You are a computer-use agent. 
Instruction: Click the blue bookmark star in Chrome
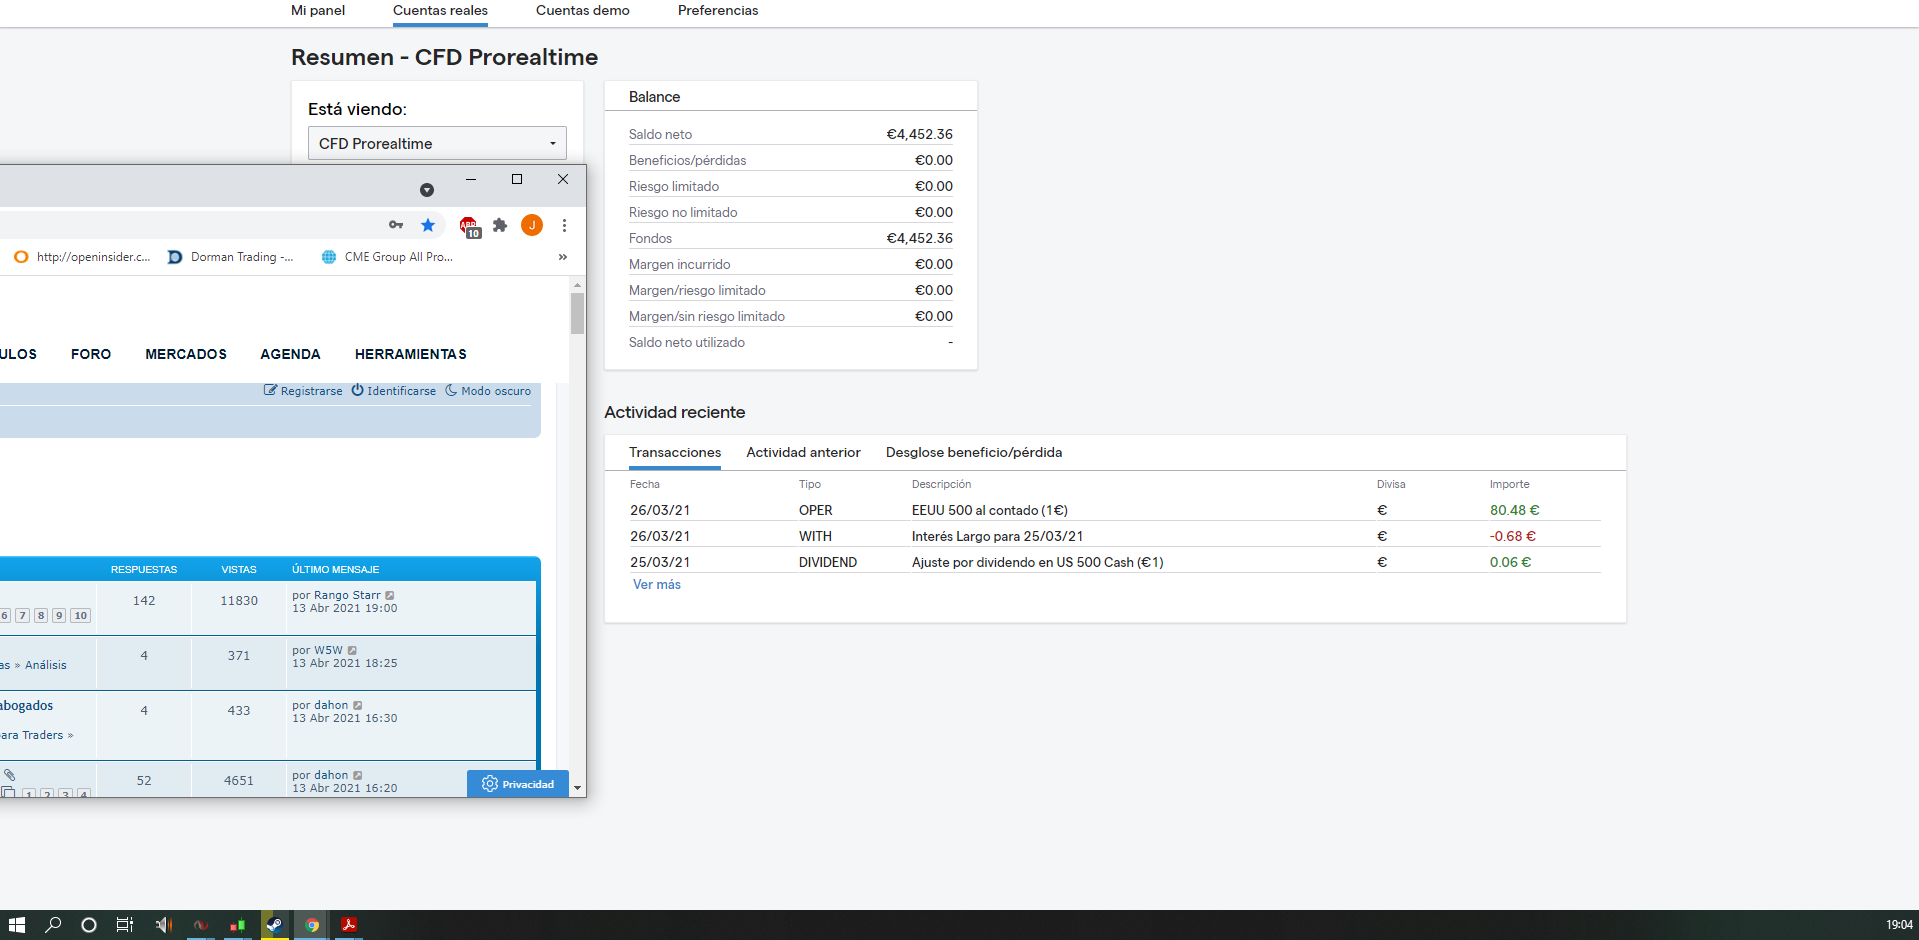click(428, 225)
